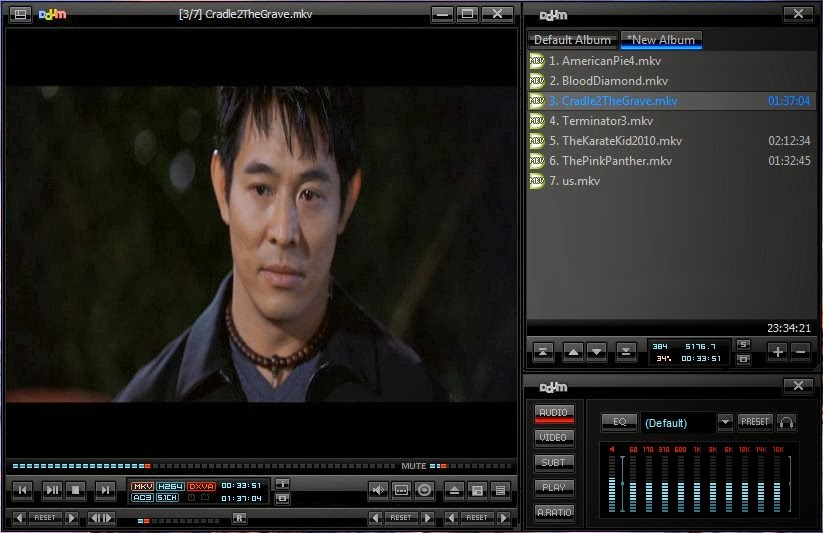
Task: Toggle play/pause for Cradle2TheGrave
Action: (x=52, y=490)
